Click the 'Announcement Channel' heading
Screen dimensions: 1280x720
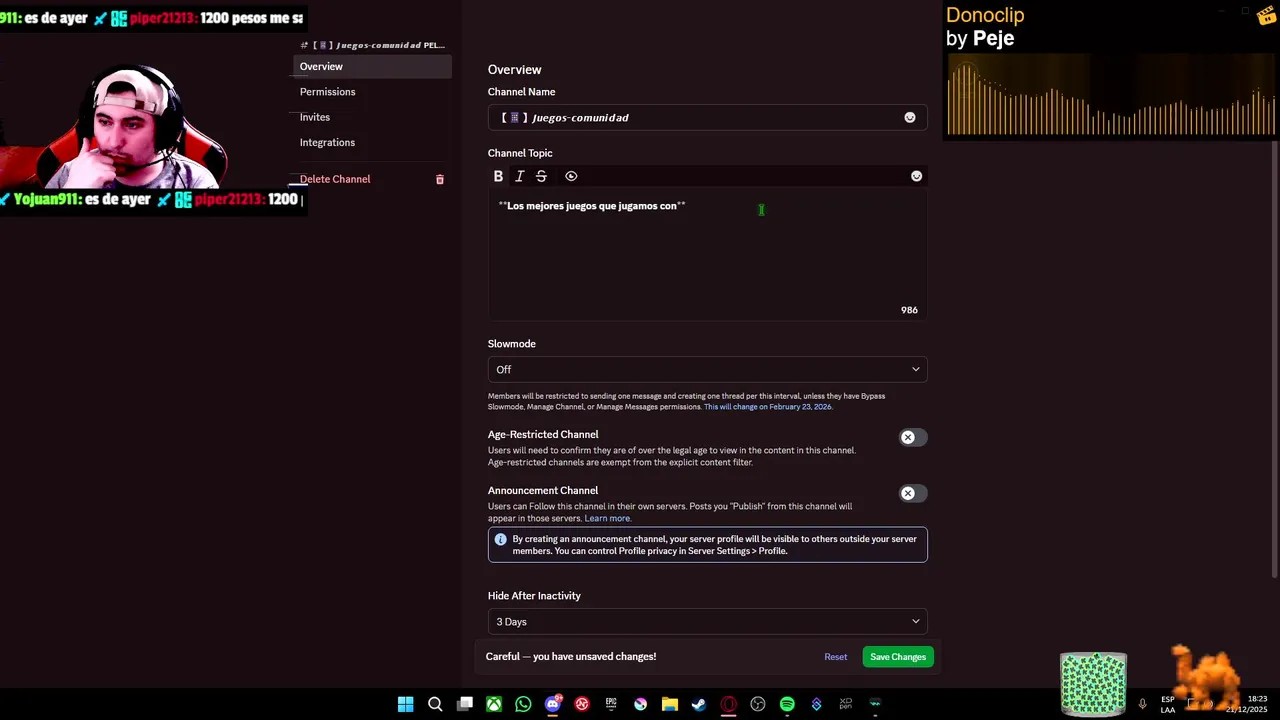(543, 491)
